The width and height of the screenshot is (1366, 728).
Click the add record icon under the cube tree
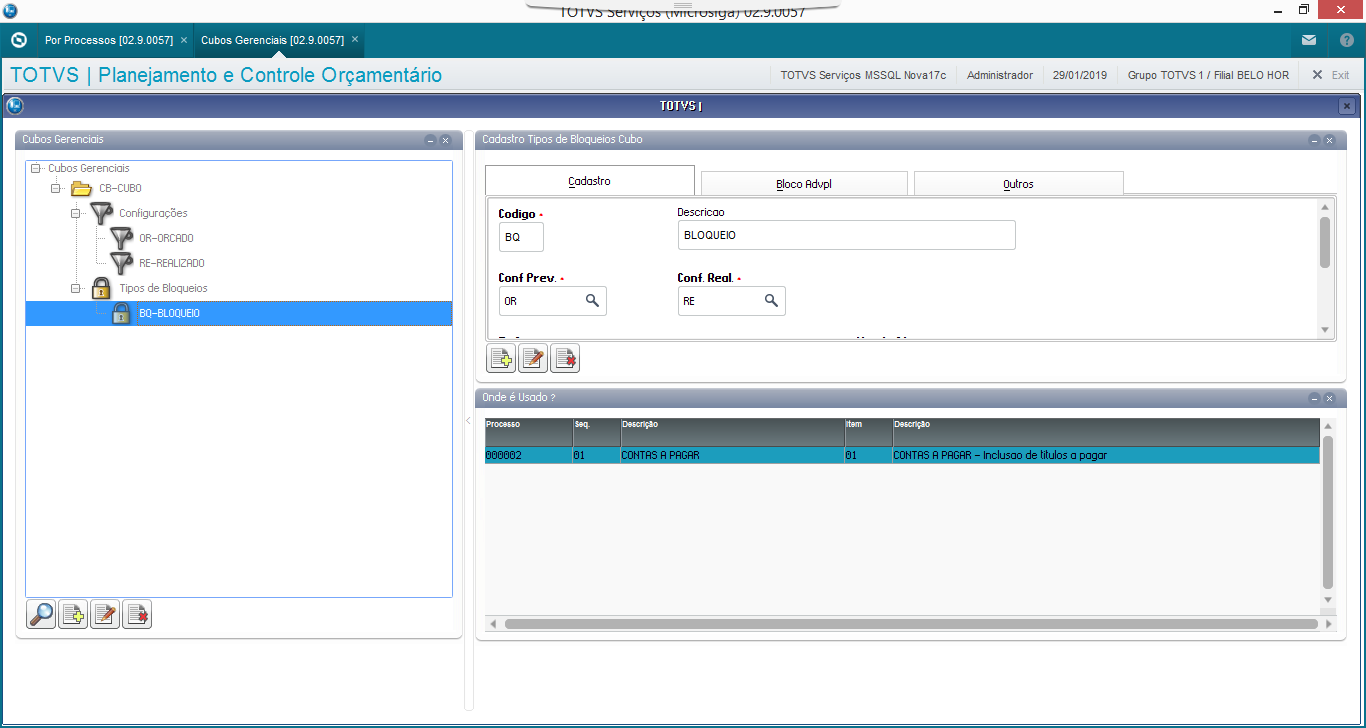[x=73, y=614]
